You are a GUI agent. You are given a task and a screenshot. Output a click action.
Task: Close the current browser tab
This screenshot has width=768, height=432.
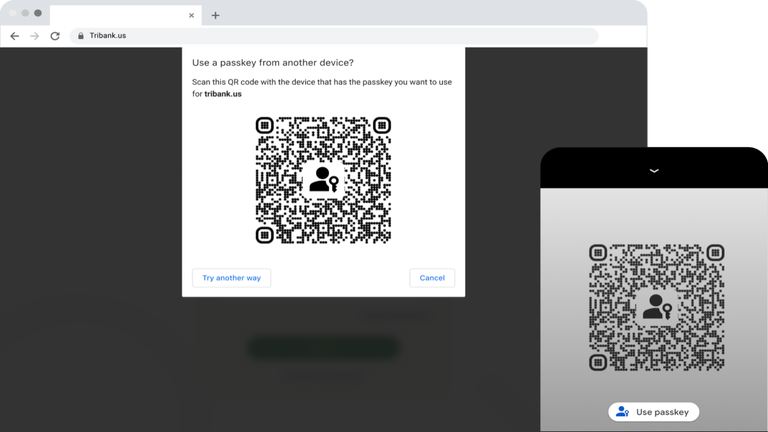(192, 15)
